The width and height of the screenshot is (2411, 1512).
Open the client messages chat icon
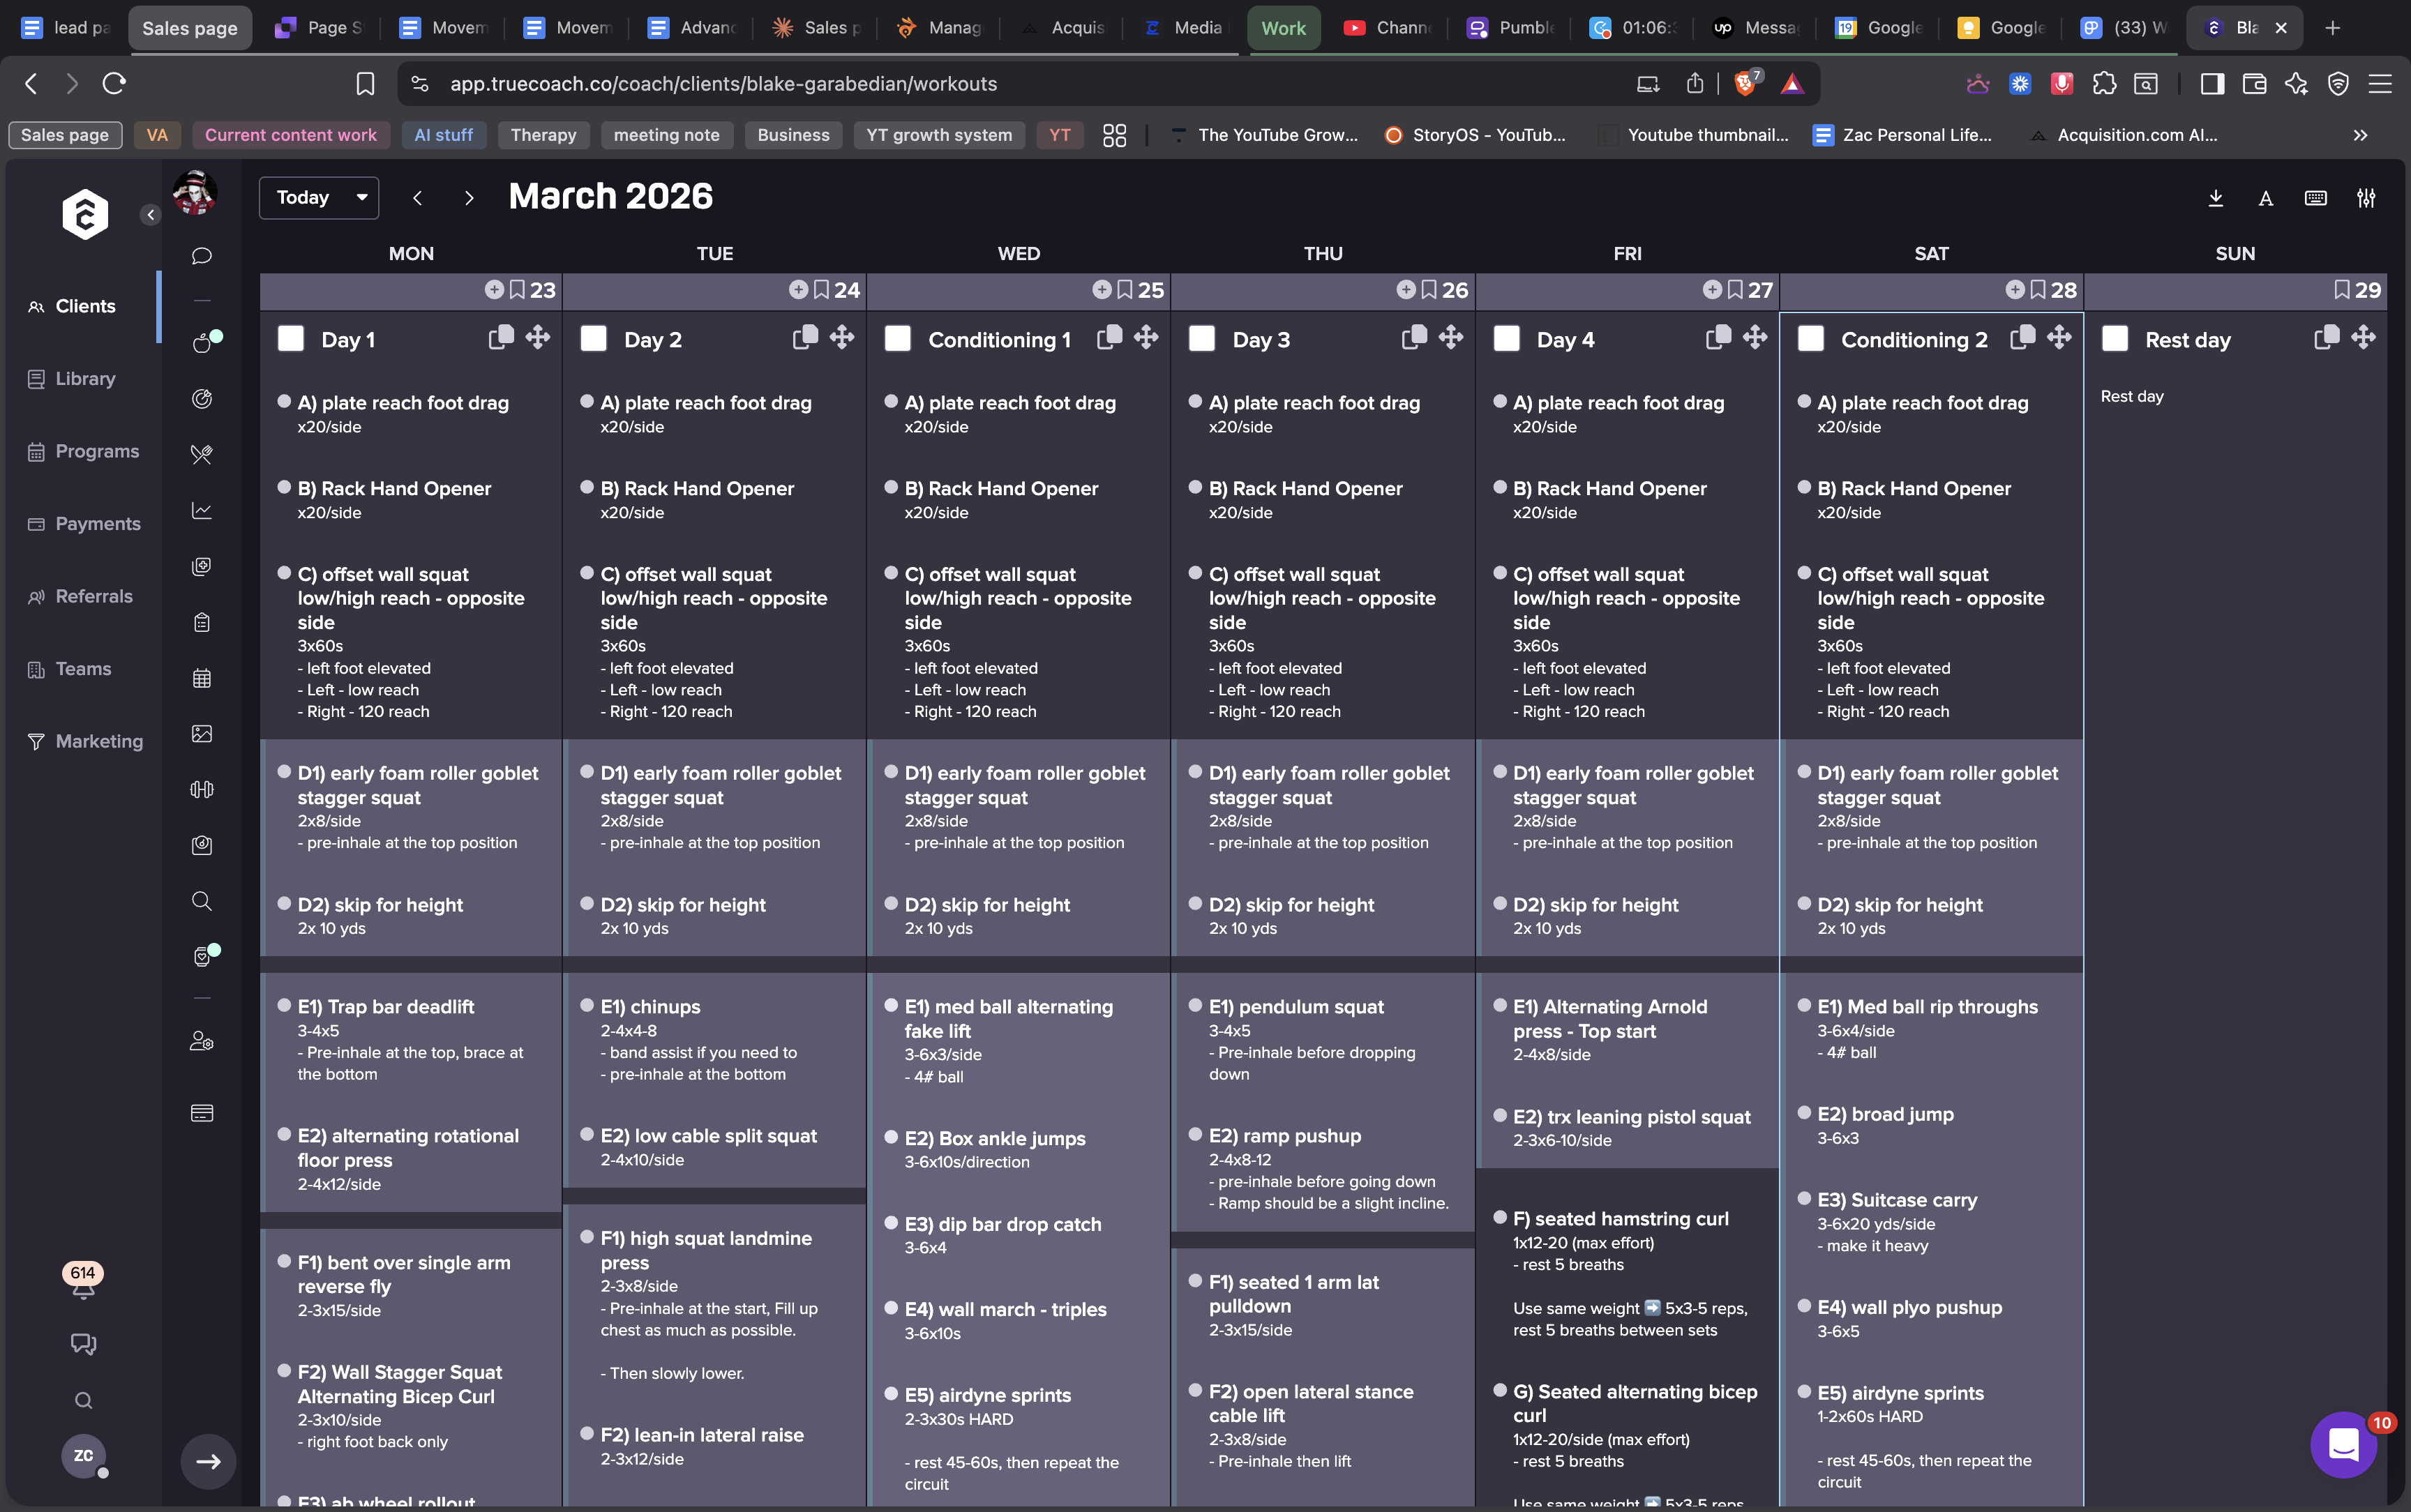click(x=202, y=256)
